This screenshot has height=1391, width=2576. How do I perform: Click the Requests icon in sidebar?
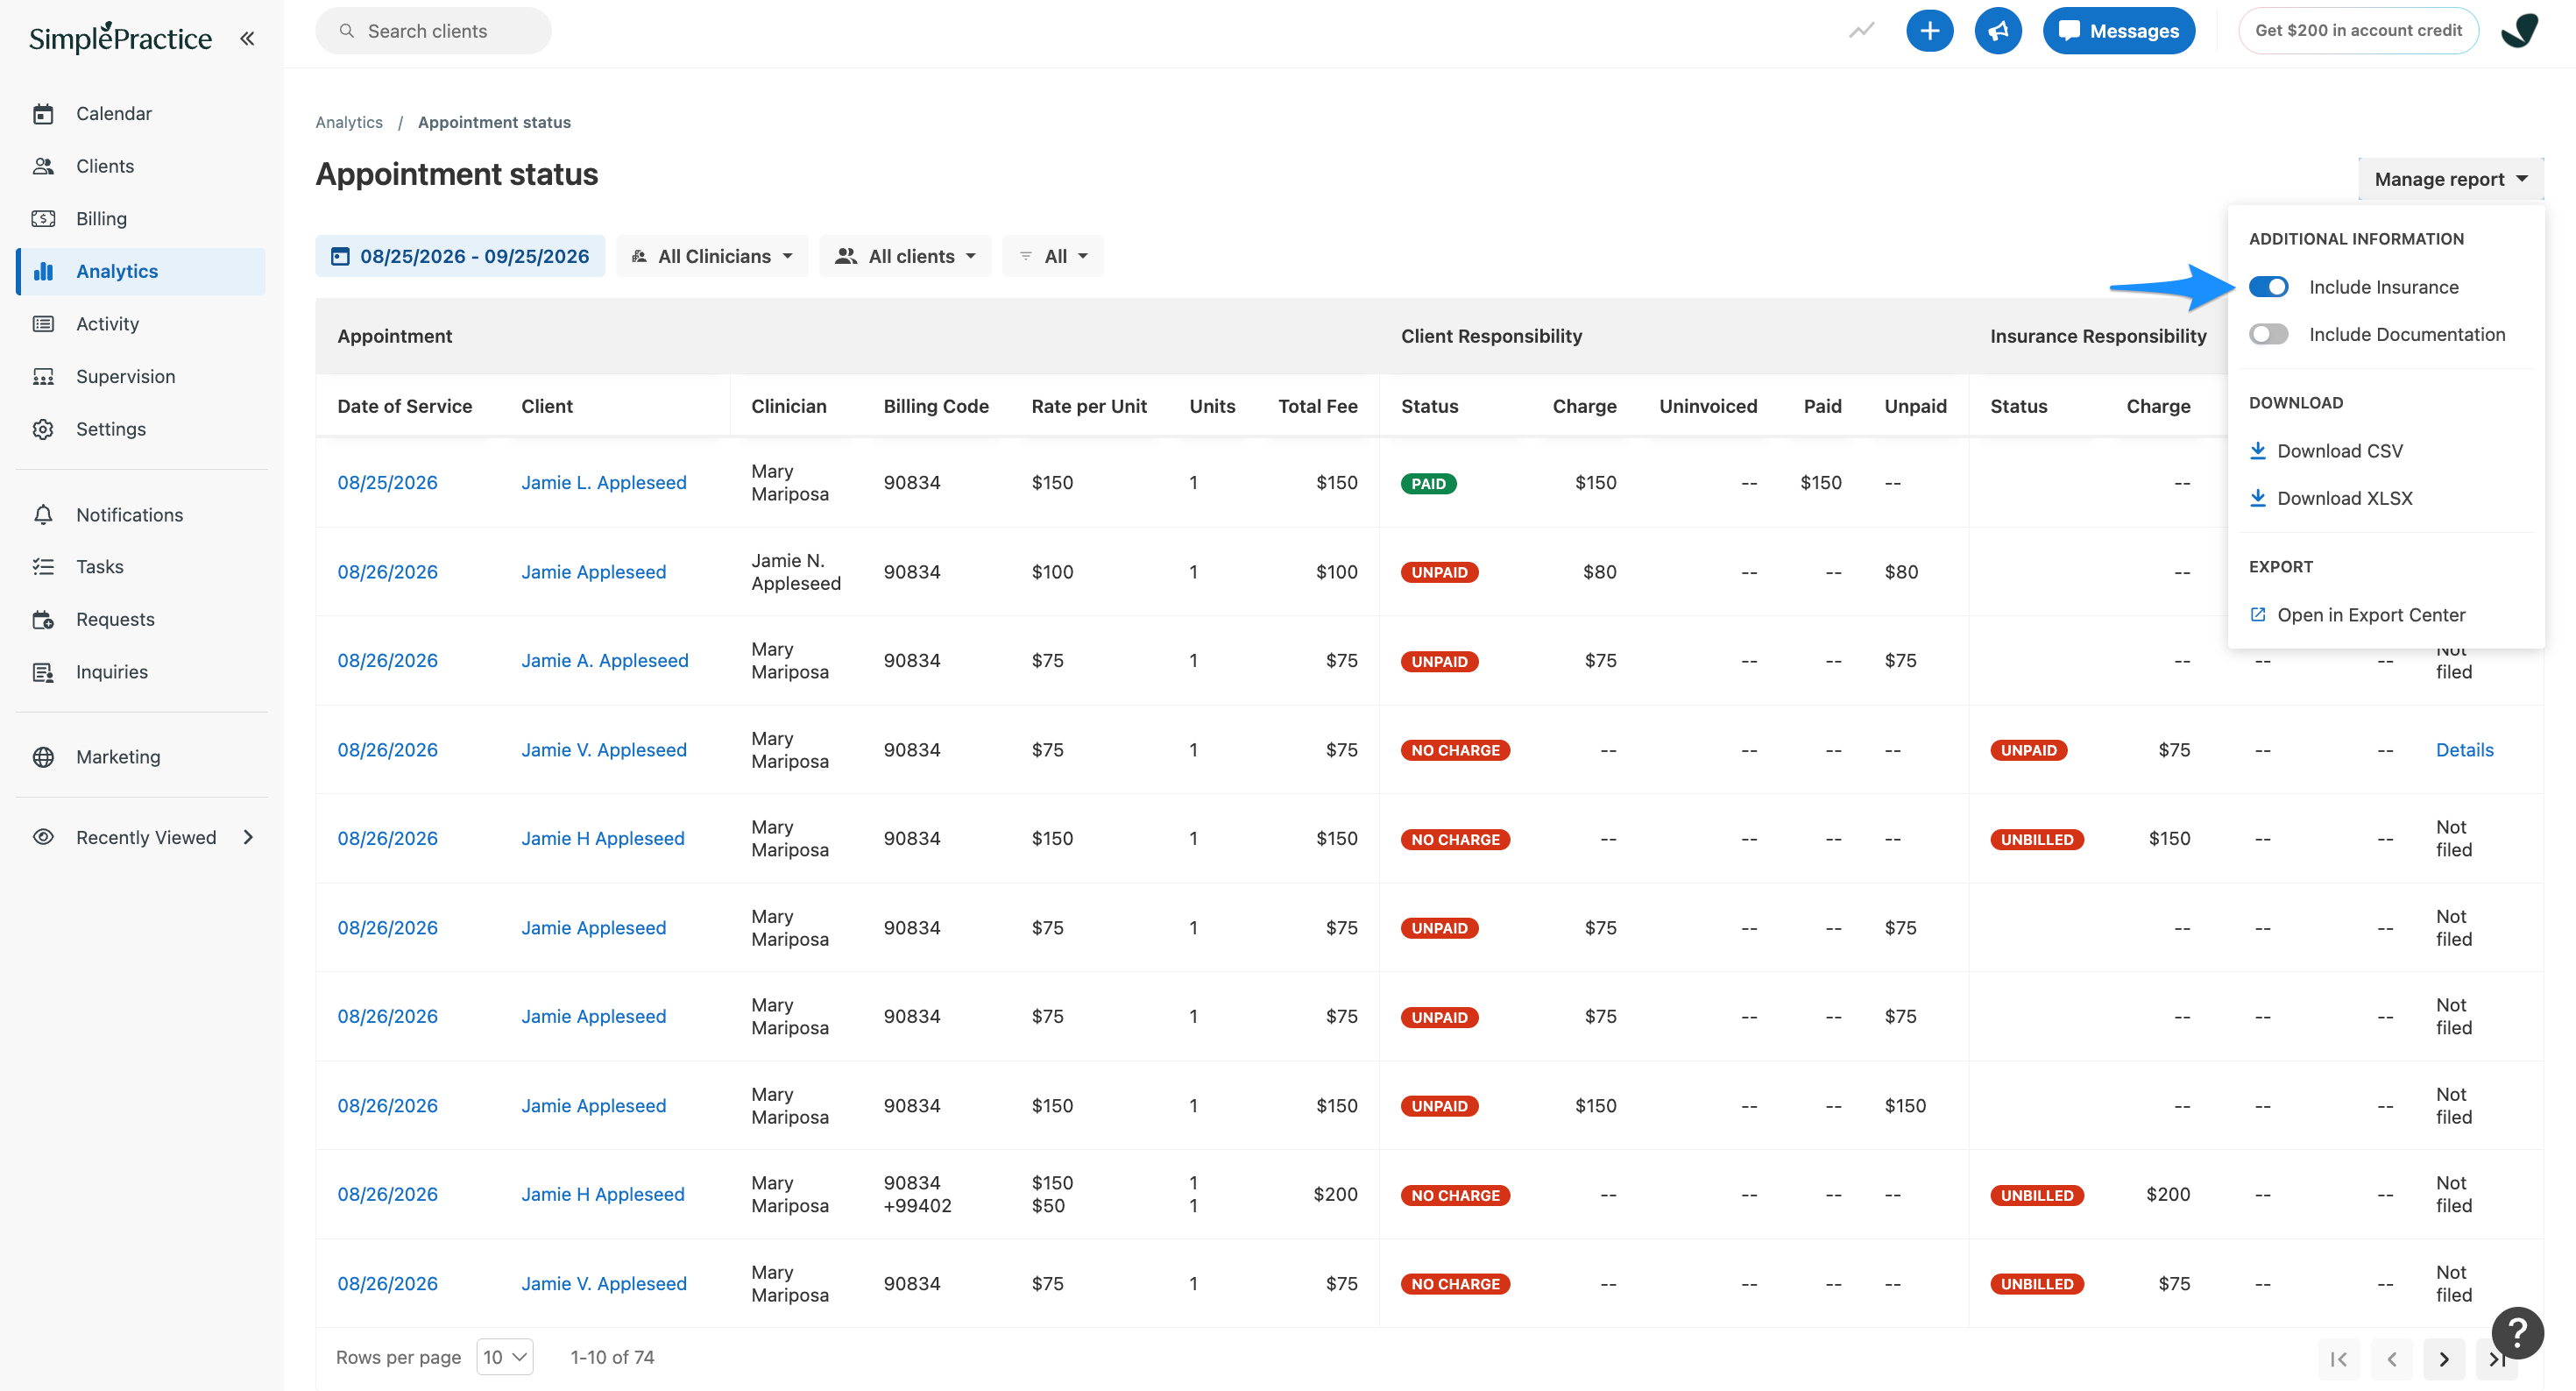(43, 619)
